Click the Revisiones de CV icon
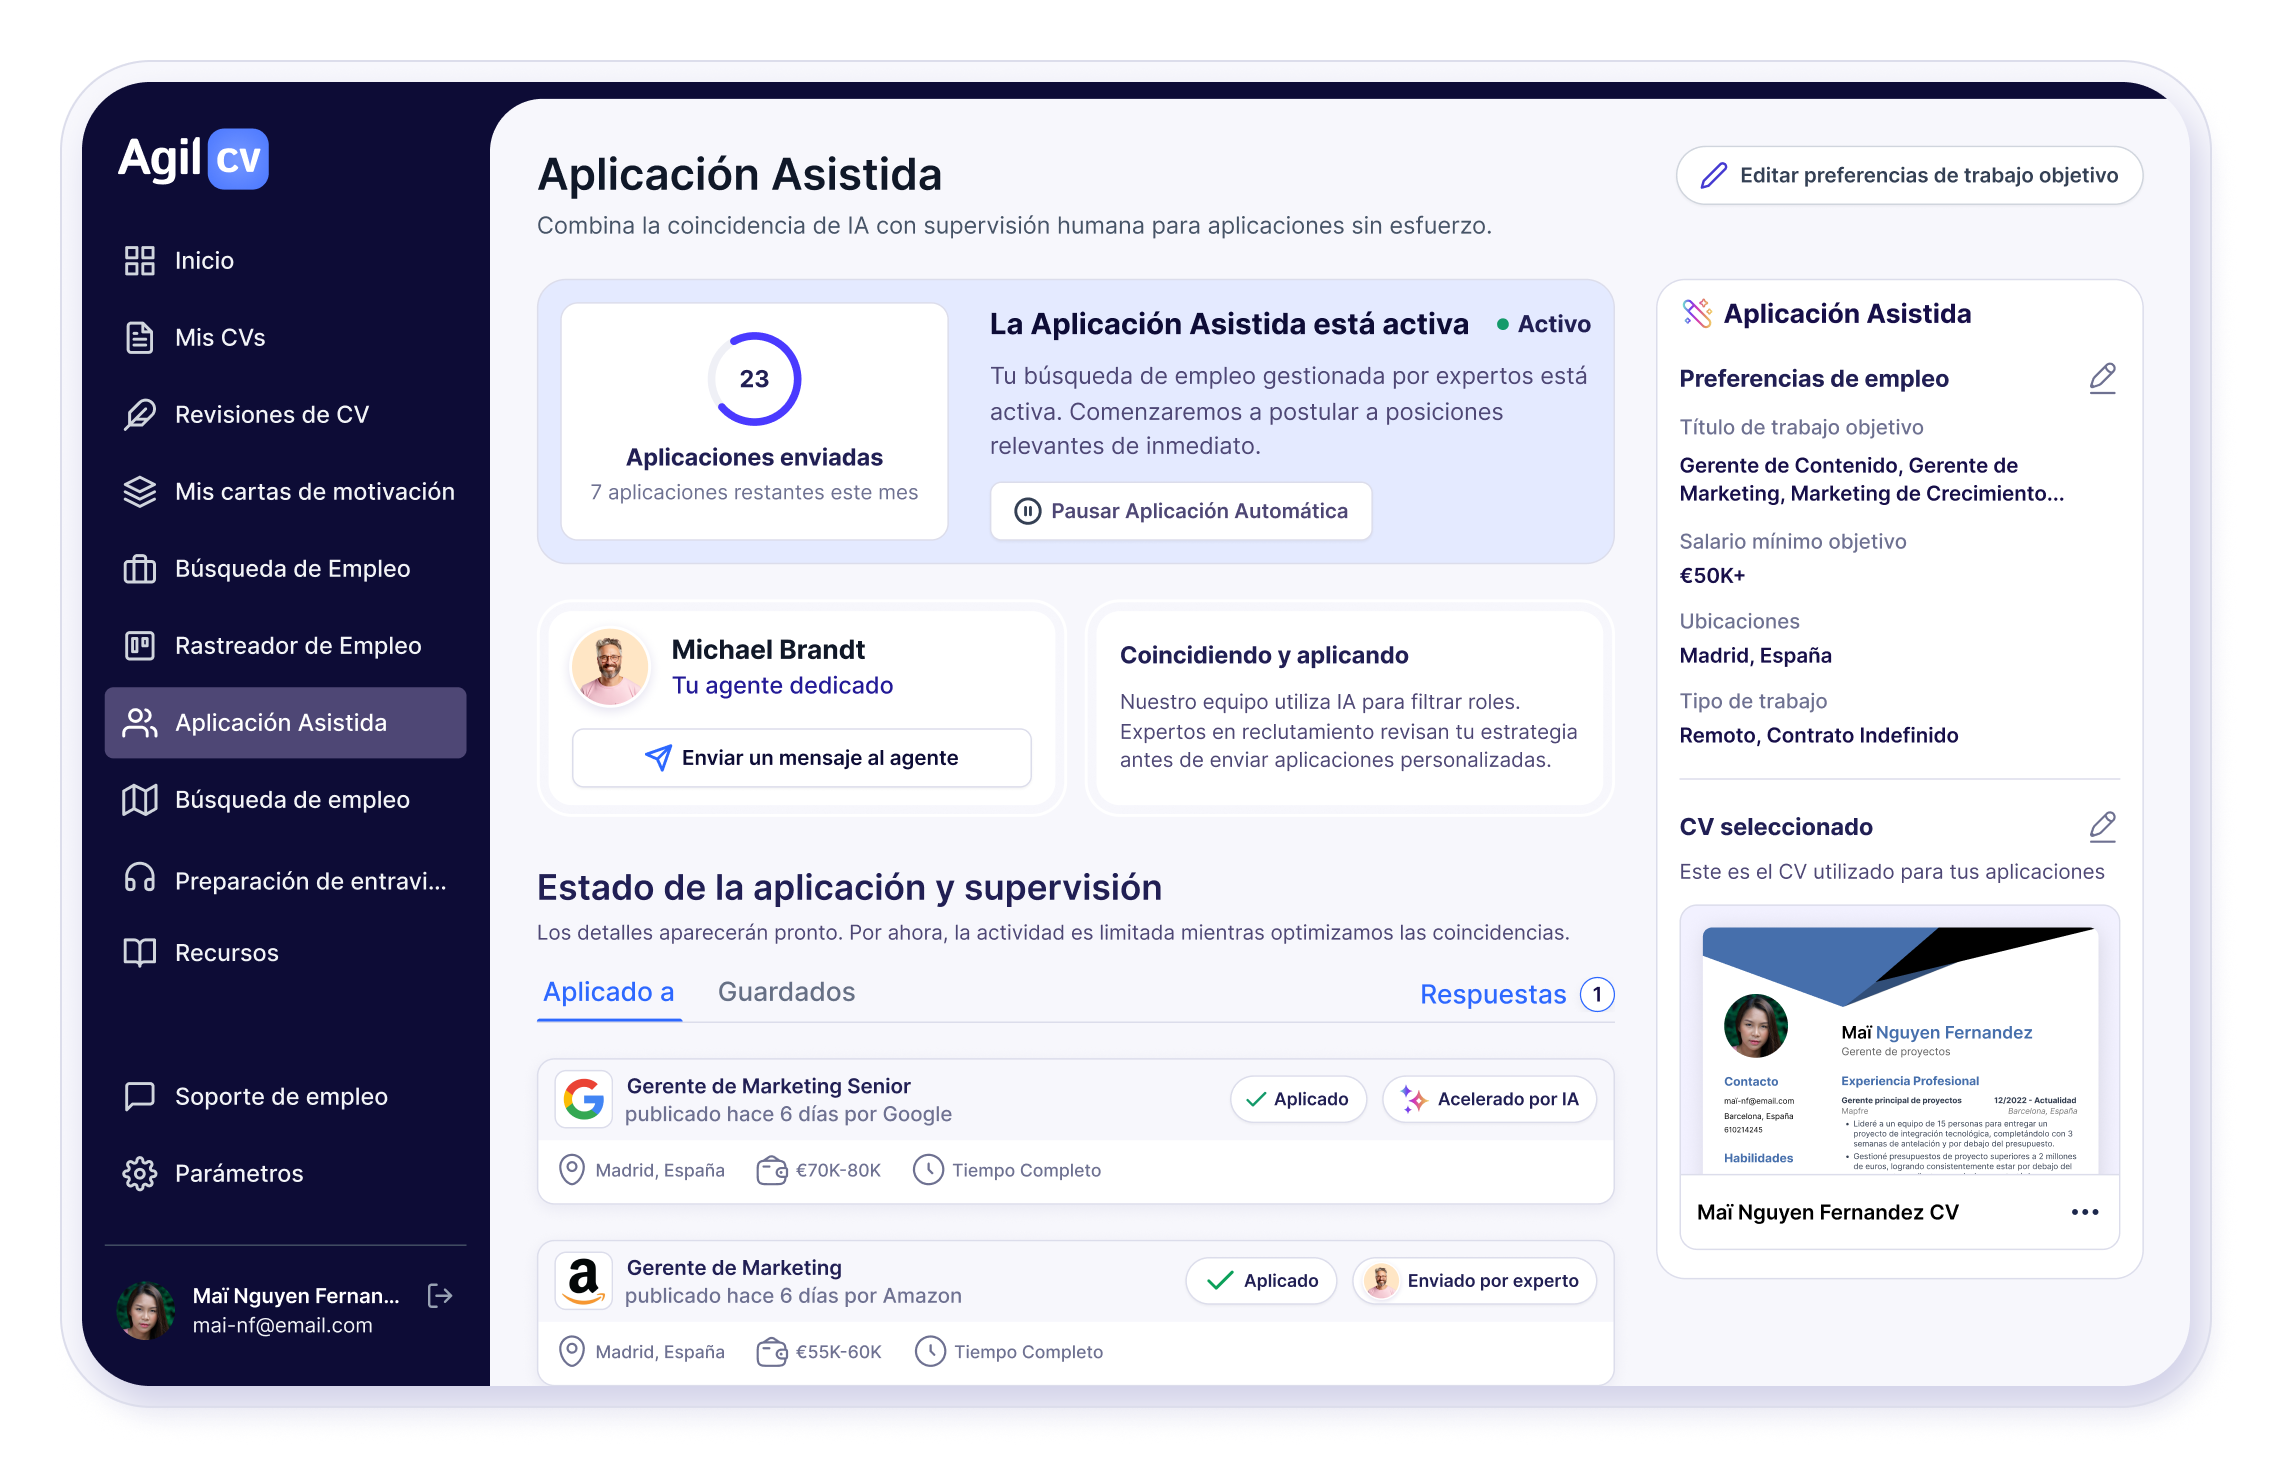2272x1468 pixels. pos(140,414)
